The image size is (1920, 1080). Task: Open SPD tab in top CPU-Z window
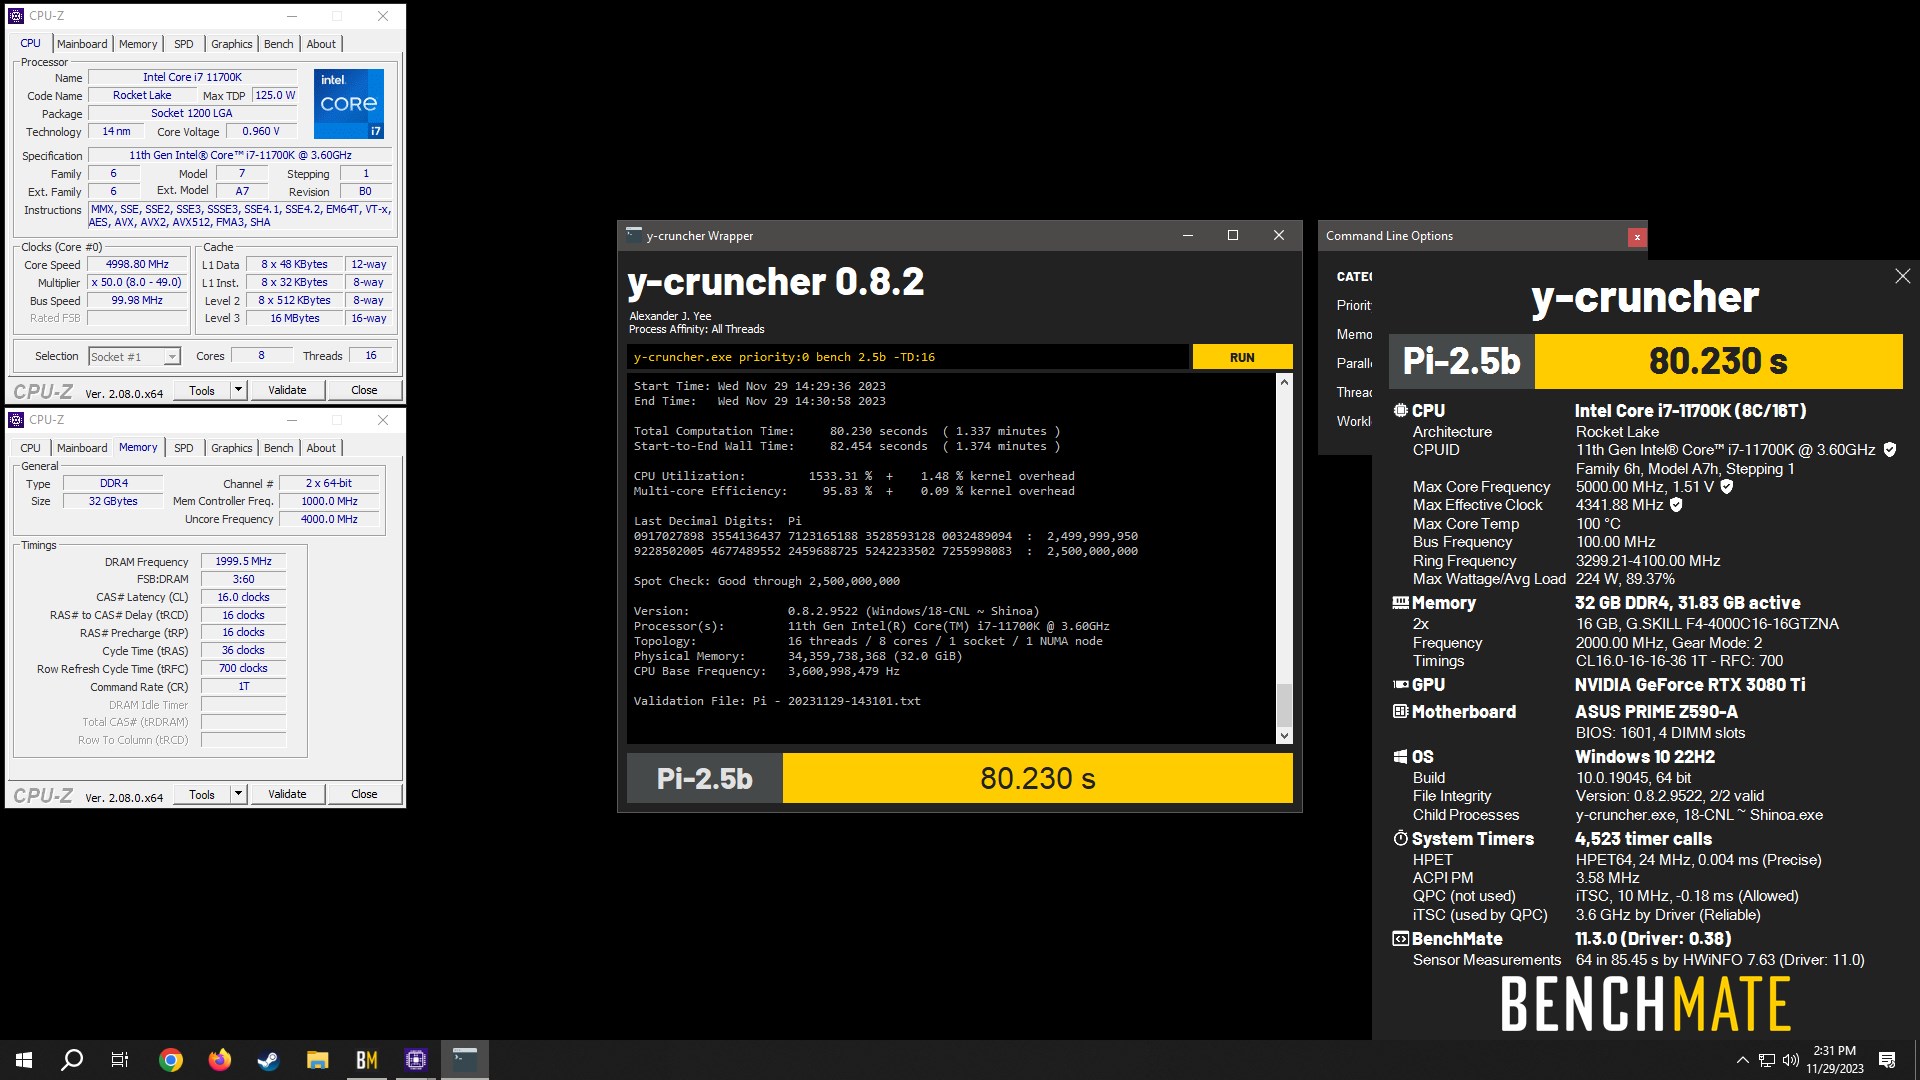[x=184, y=44]
